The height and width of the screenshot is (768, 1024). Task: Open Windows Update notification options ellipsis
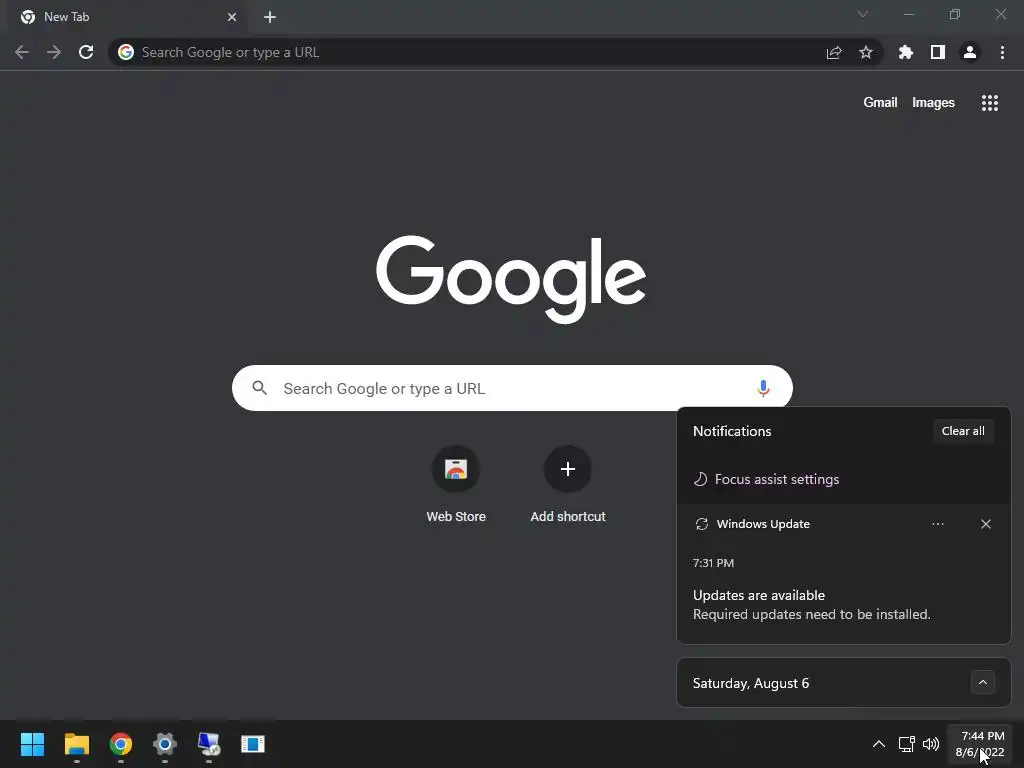938,524
